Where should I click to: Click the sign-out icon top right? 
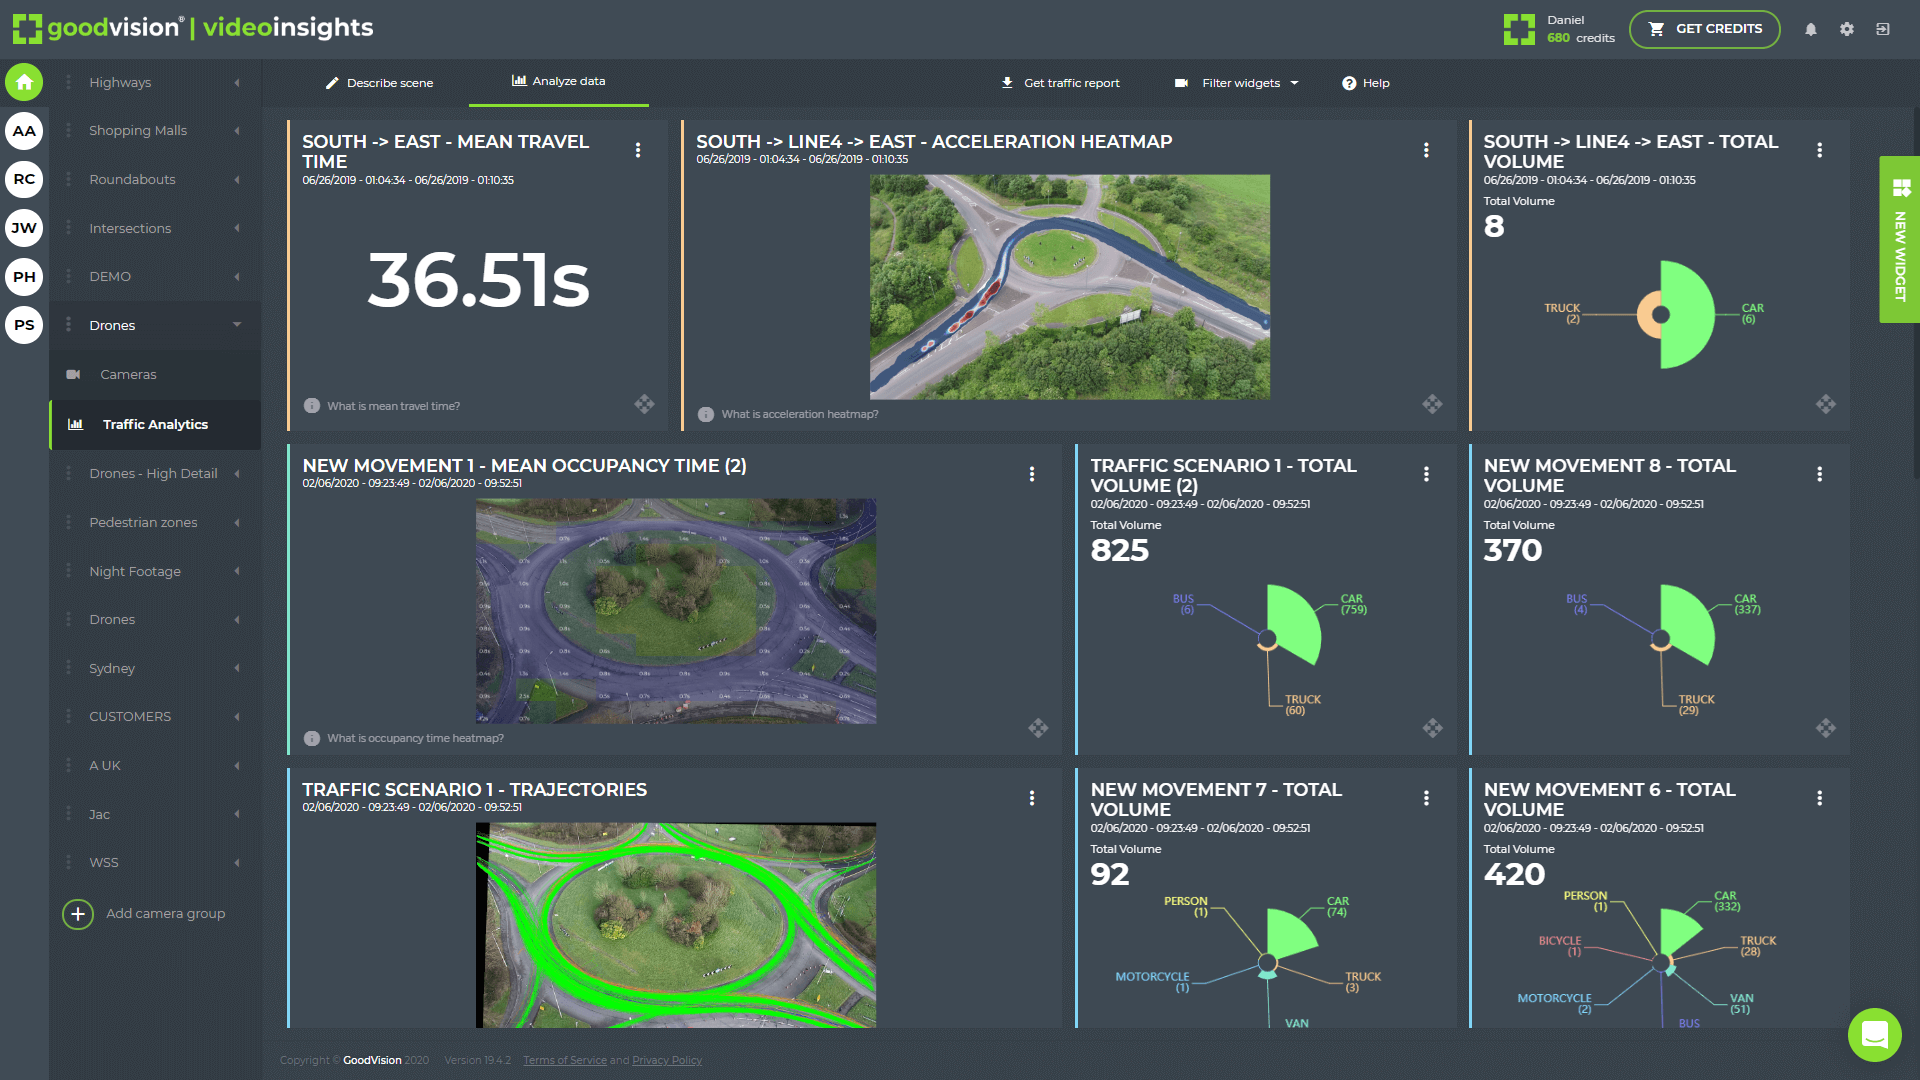coord(1884,29)
